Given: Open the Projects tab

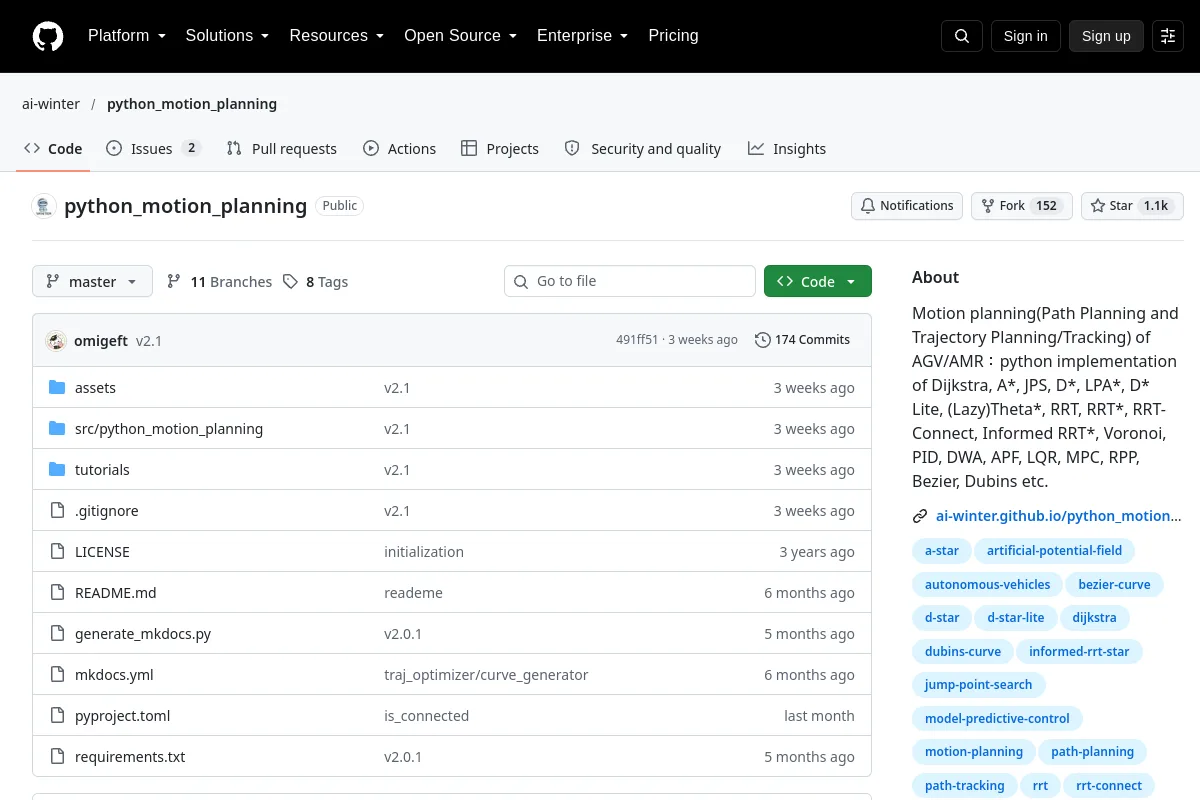Looking at the screenshot, I should click(x=500, y=149).
